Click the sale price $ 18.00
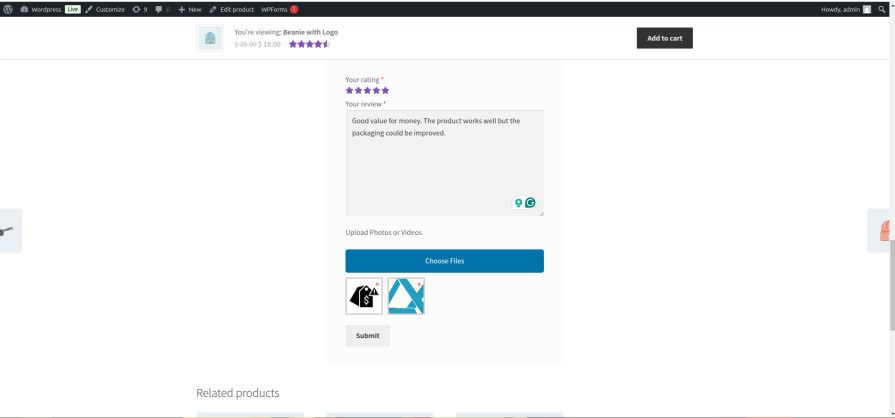895x418 pixels. click(x=269, y=45)
